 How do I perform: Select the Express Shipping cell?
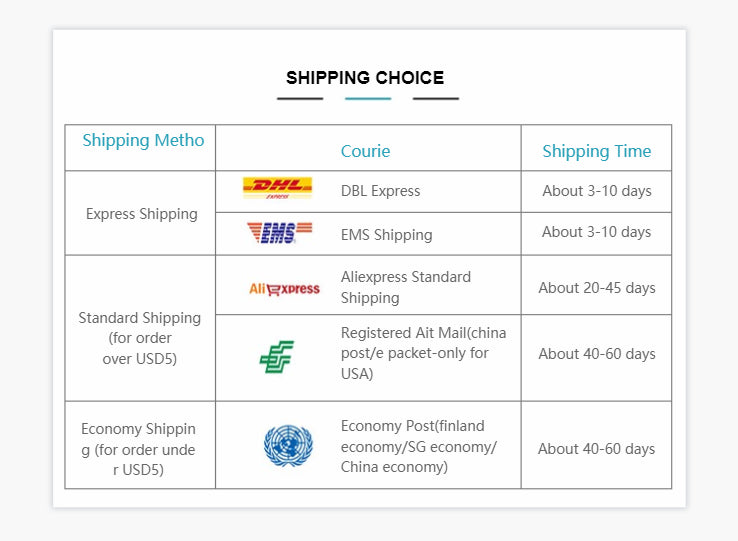point(142,214)
